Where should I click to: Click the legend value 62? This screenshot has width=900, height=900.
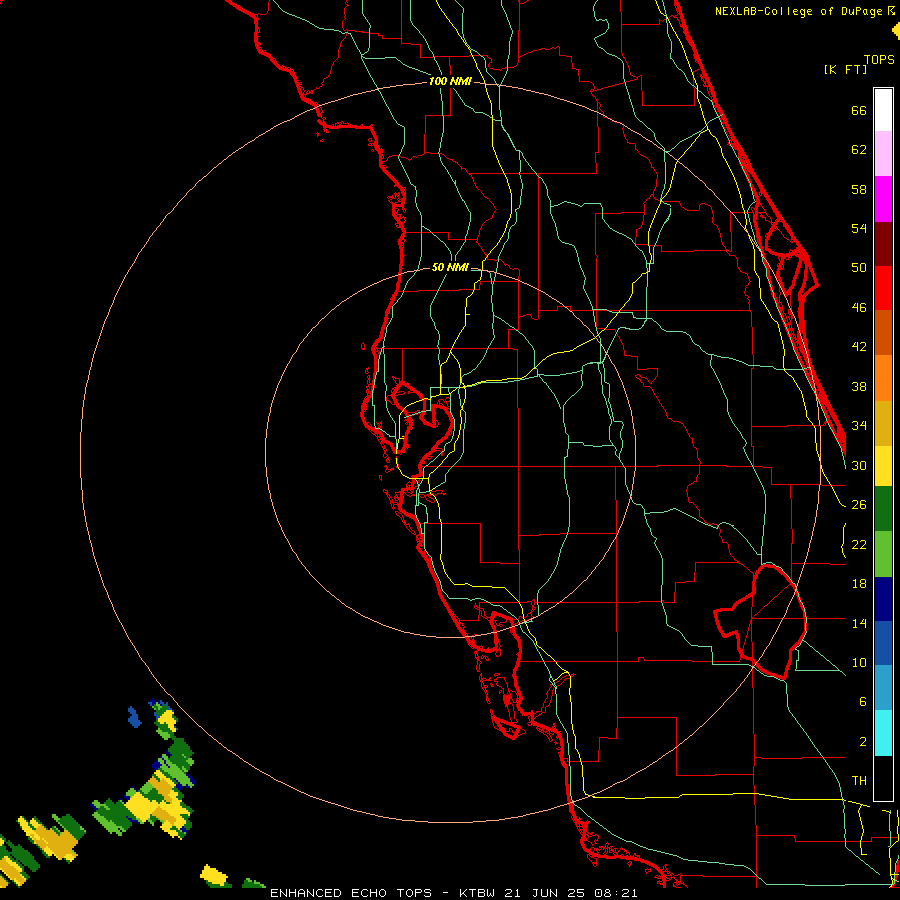click(x=859, y=150)
